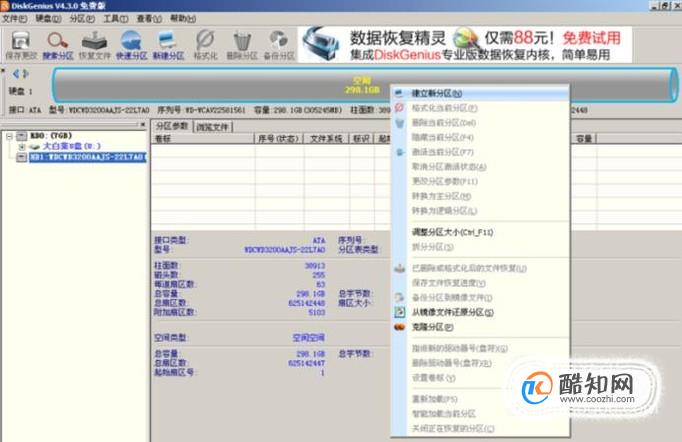The image size is (682, 442).
Task: Close the left disk tree panel
Action: tap(143, 124)
